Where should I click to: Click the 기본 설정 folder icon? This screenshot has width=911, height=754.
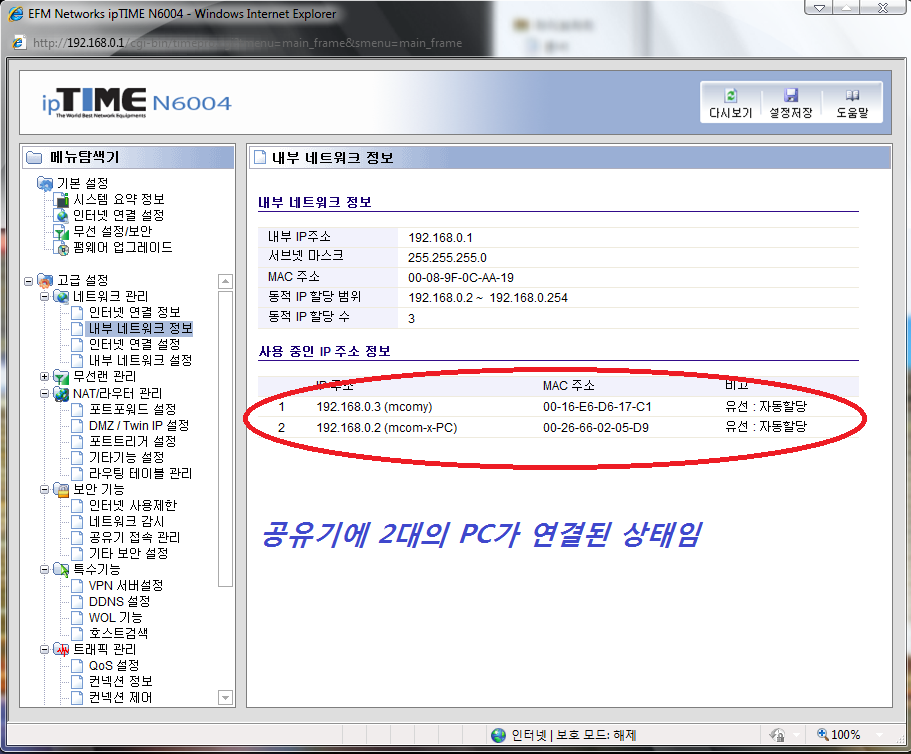click(x=45, y=184)
